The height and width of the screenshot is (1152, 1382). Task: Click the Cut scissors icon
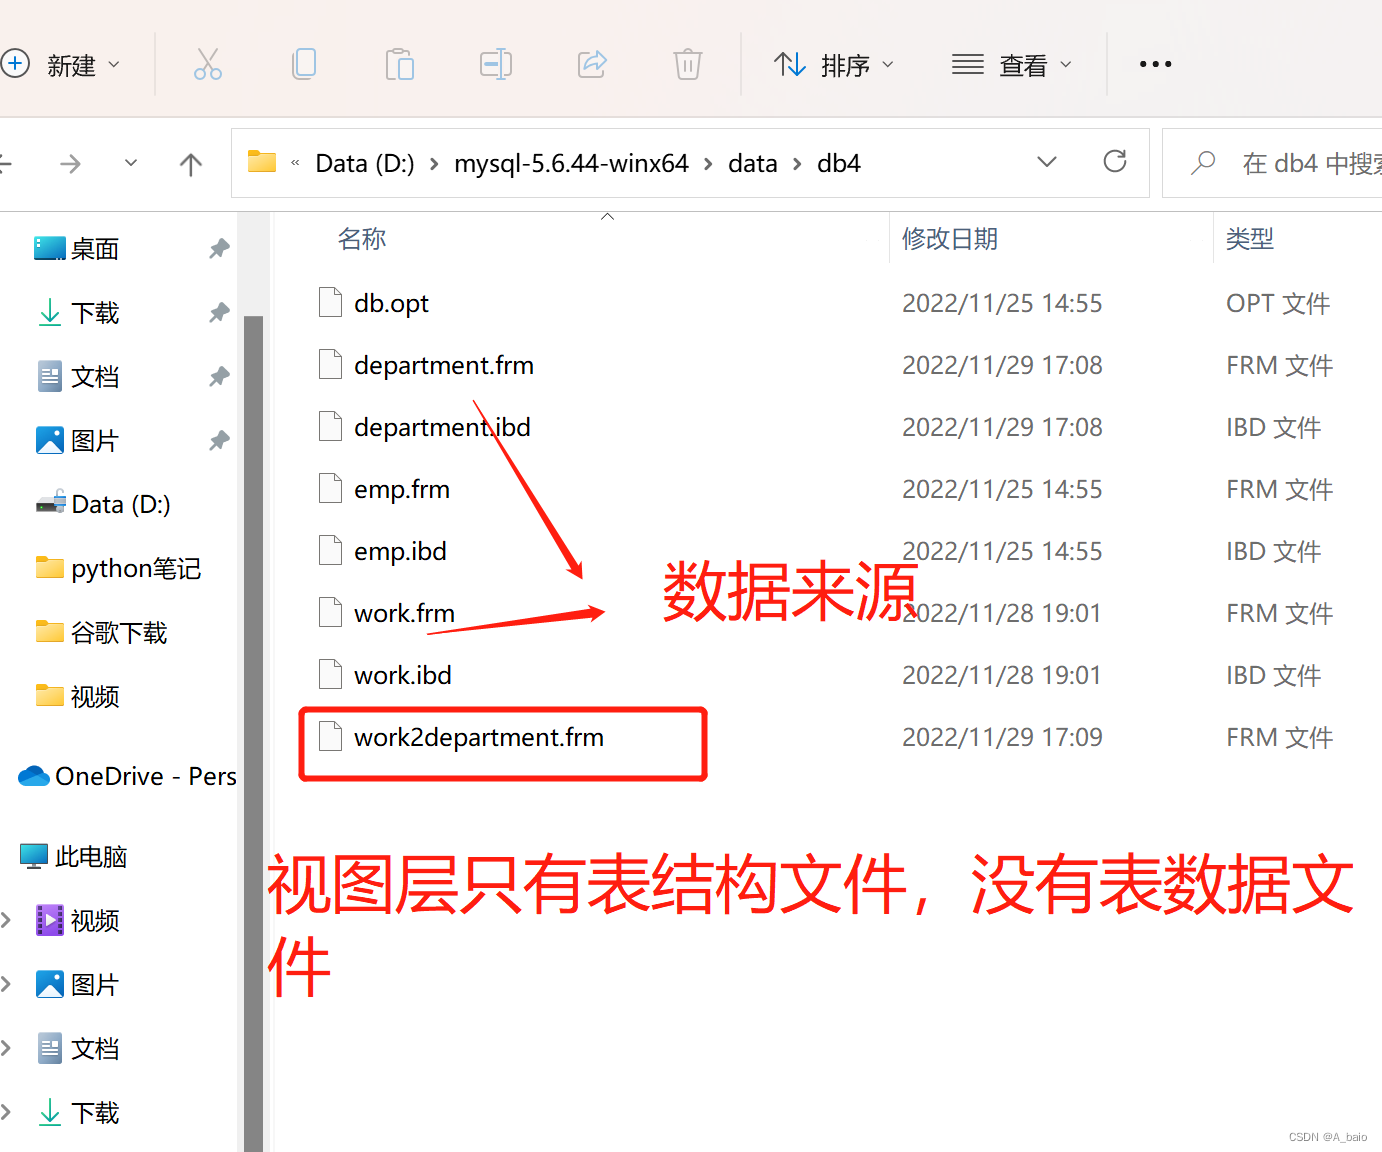208,64
